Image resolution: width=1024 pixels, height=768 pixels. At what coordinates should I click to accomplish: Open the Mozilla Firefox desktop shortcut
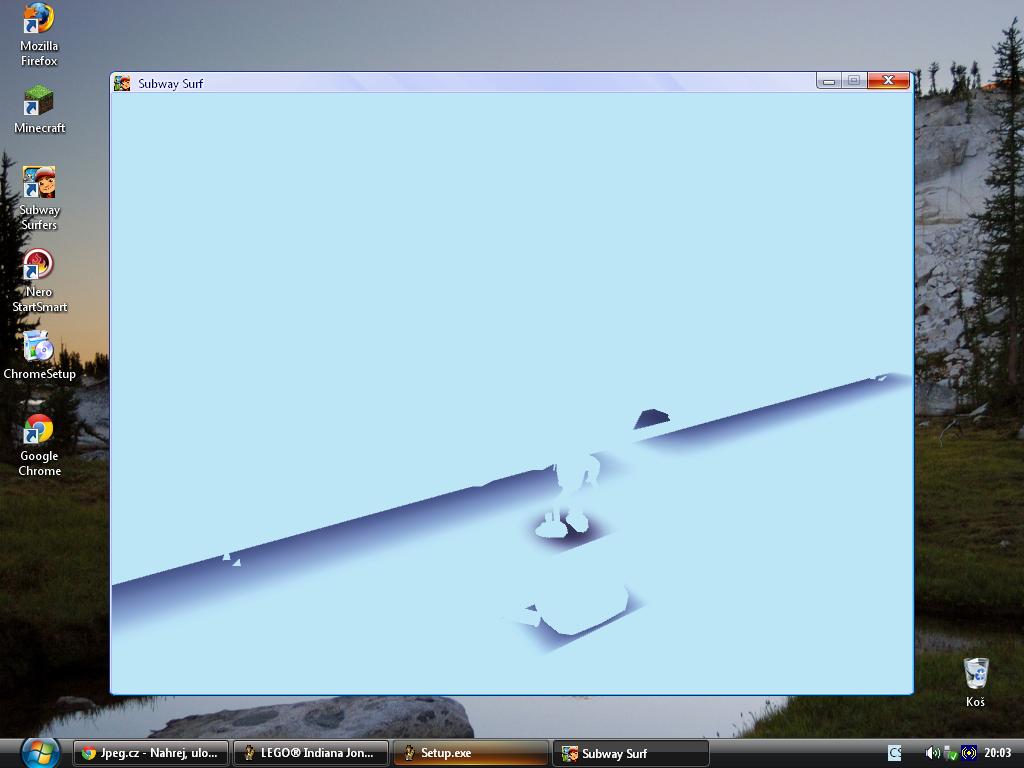(39, 35)
